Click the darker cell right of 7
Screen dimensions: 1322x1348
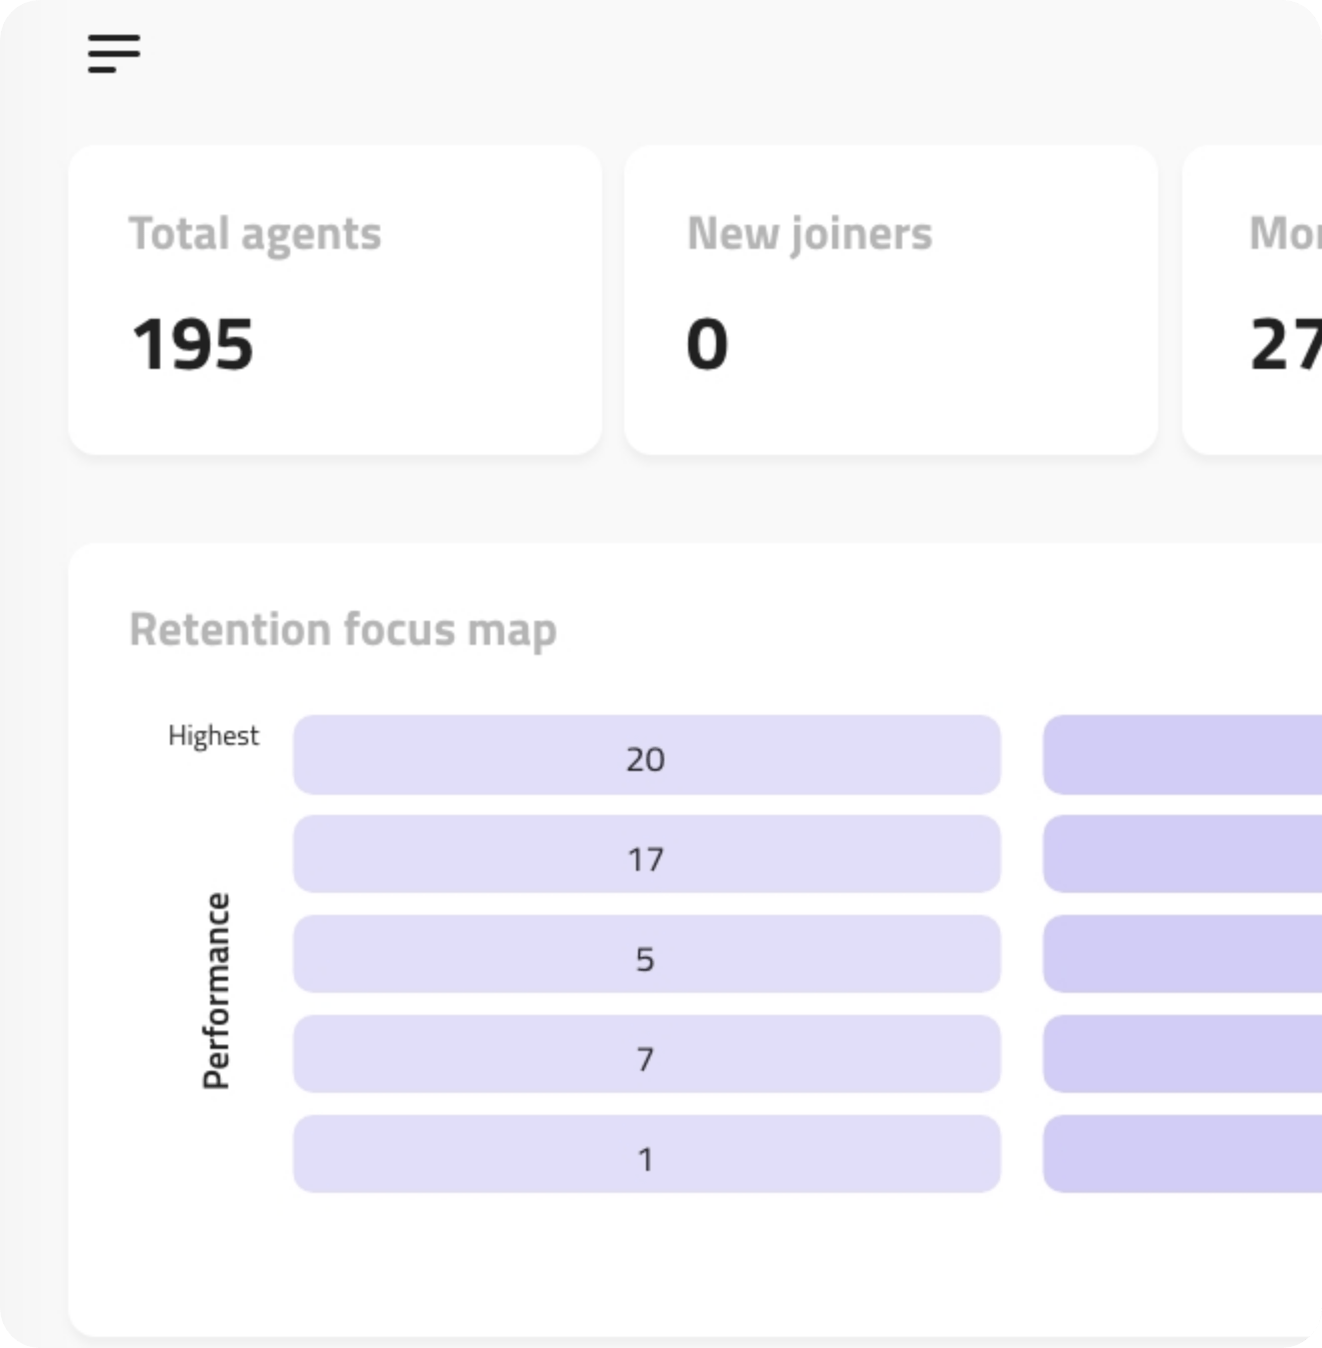point(1182,1055)
